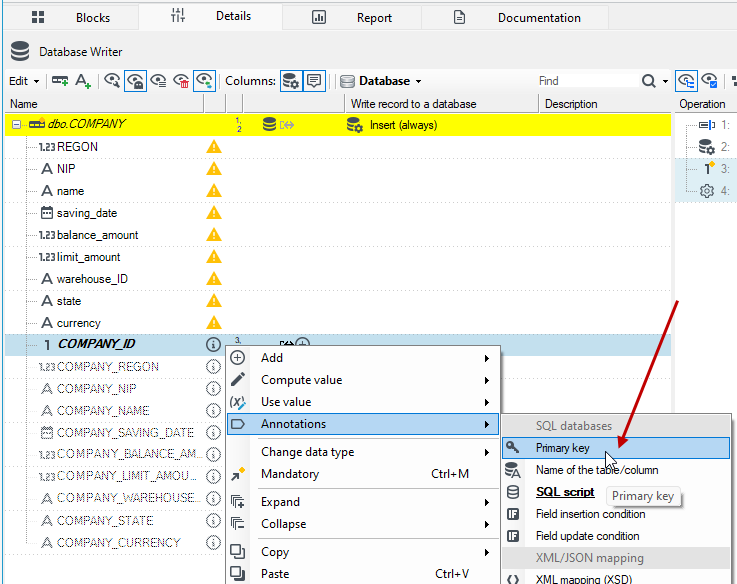This screenshot has width=737, height=584.
Task: Click the SQL script database icon
Action: 513,492
